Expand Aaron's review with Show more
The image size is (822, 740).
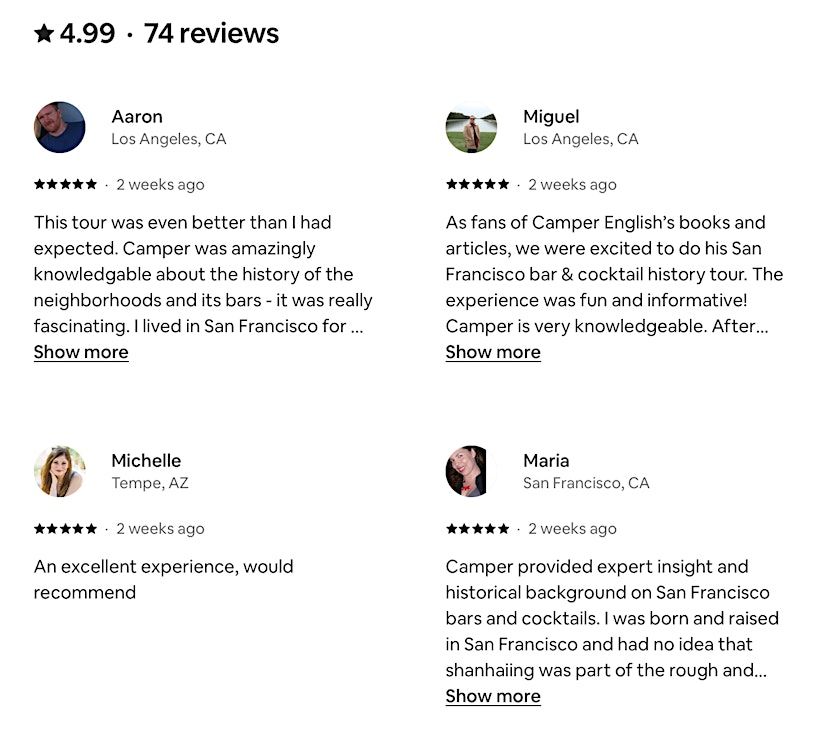coord(81,352)
